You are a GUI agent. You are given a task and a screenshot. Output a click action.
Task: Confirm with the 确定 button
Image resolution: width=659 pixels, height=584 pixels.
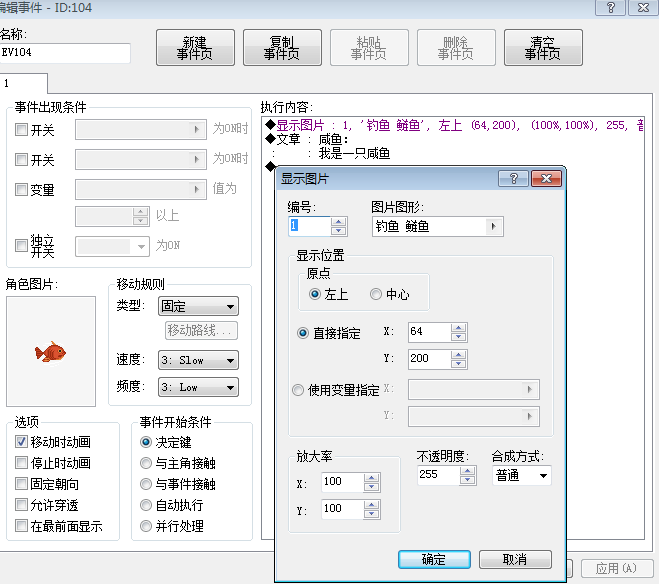click(434, 559)
